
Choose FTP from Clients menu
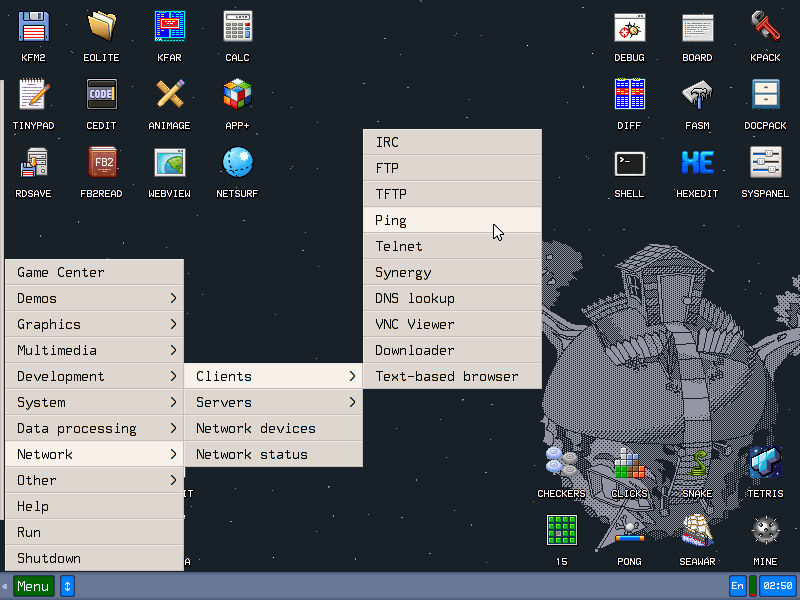453,168
